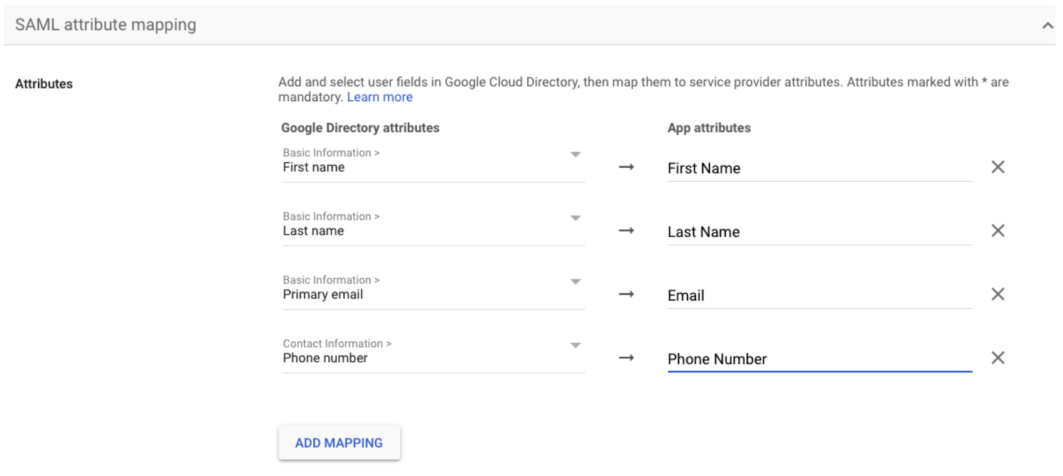Click the First Name app attribute field
Screen dimensions: 1063x476
[x=818, y=168]
